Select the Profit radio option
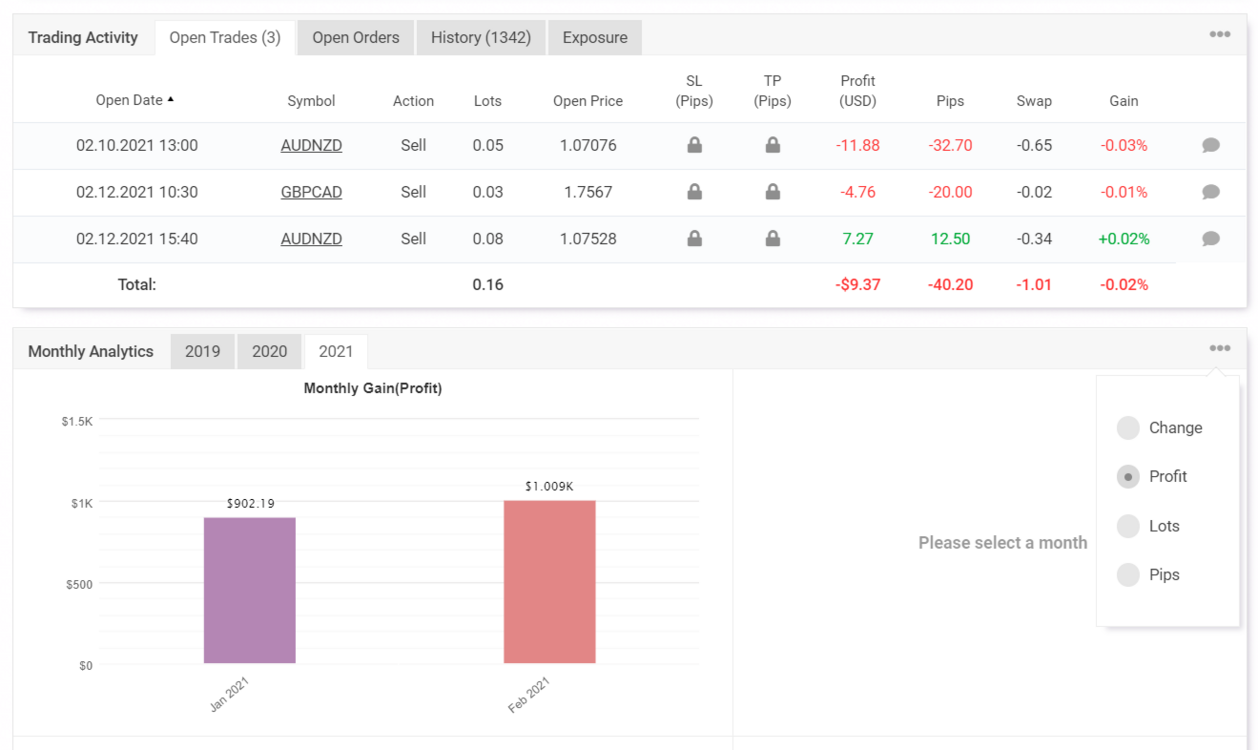Screen dimensions: 1258x750 pos(1128,477)
